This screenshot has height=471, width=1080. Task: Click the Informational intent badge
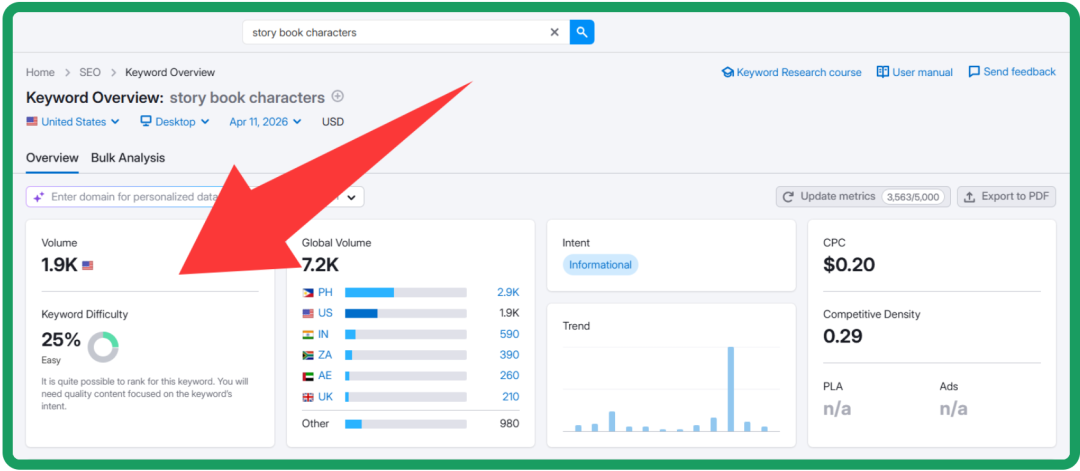(600, 265)
